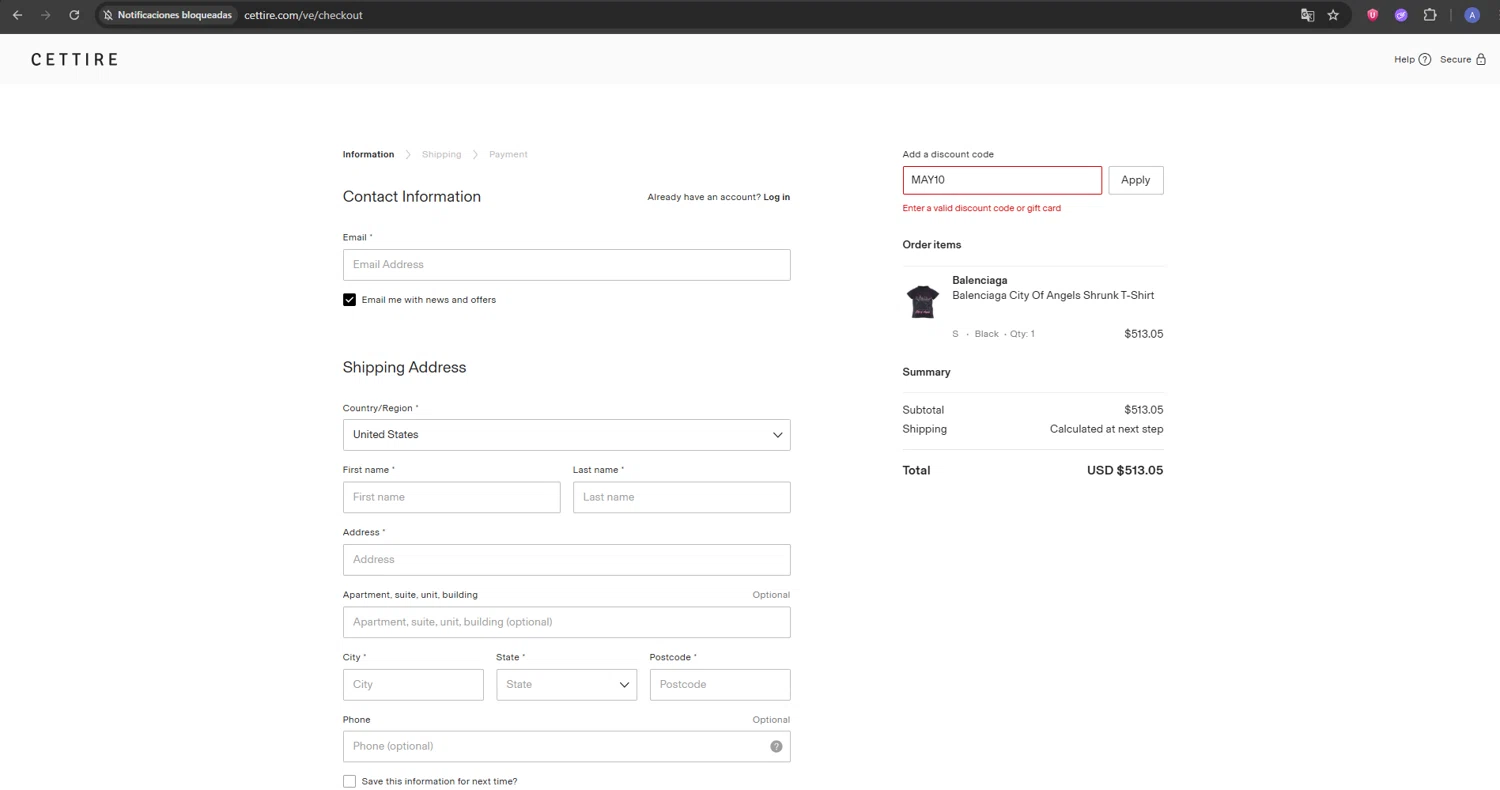The image size is (1500, 790).
Task: Click the discount code field with MAY10
Action: pos(1002,180)
